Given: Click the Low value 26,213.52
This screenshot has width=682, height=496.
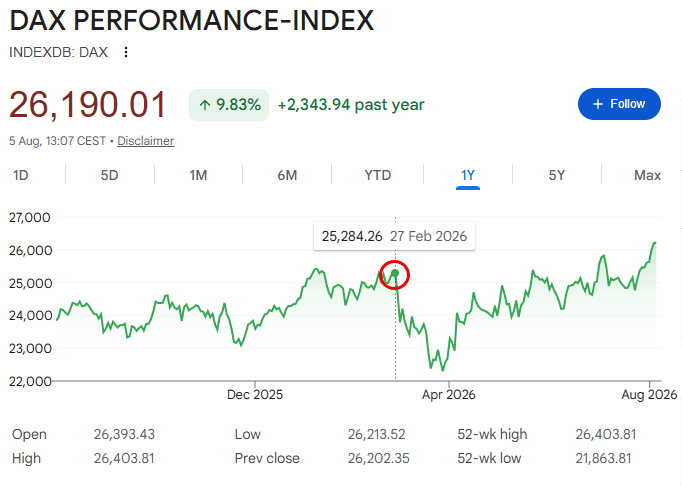Looking at the screenshot, I should [x=377, y=434].
